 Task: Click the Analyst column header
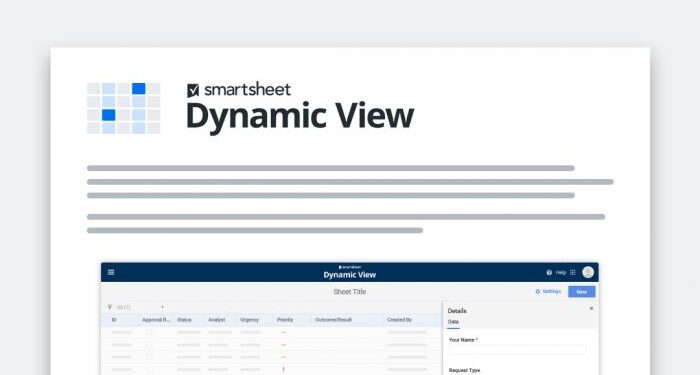217,320
